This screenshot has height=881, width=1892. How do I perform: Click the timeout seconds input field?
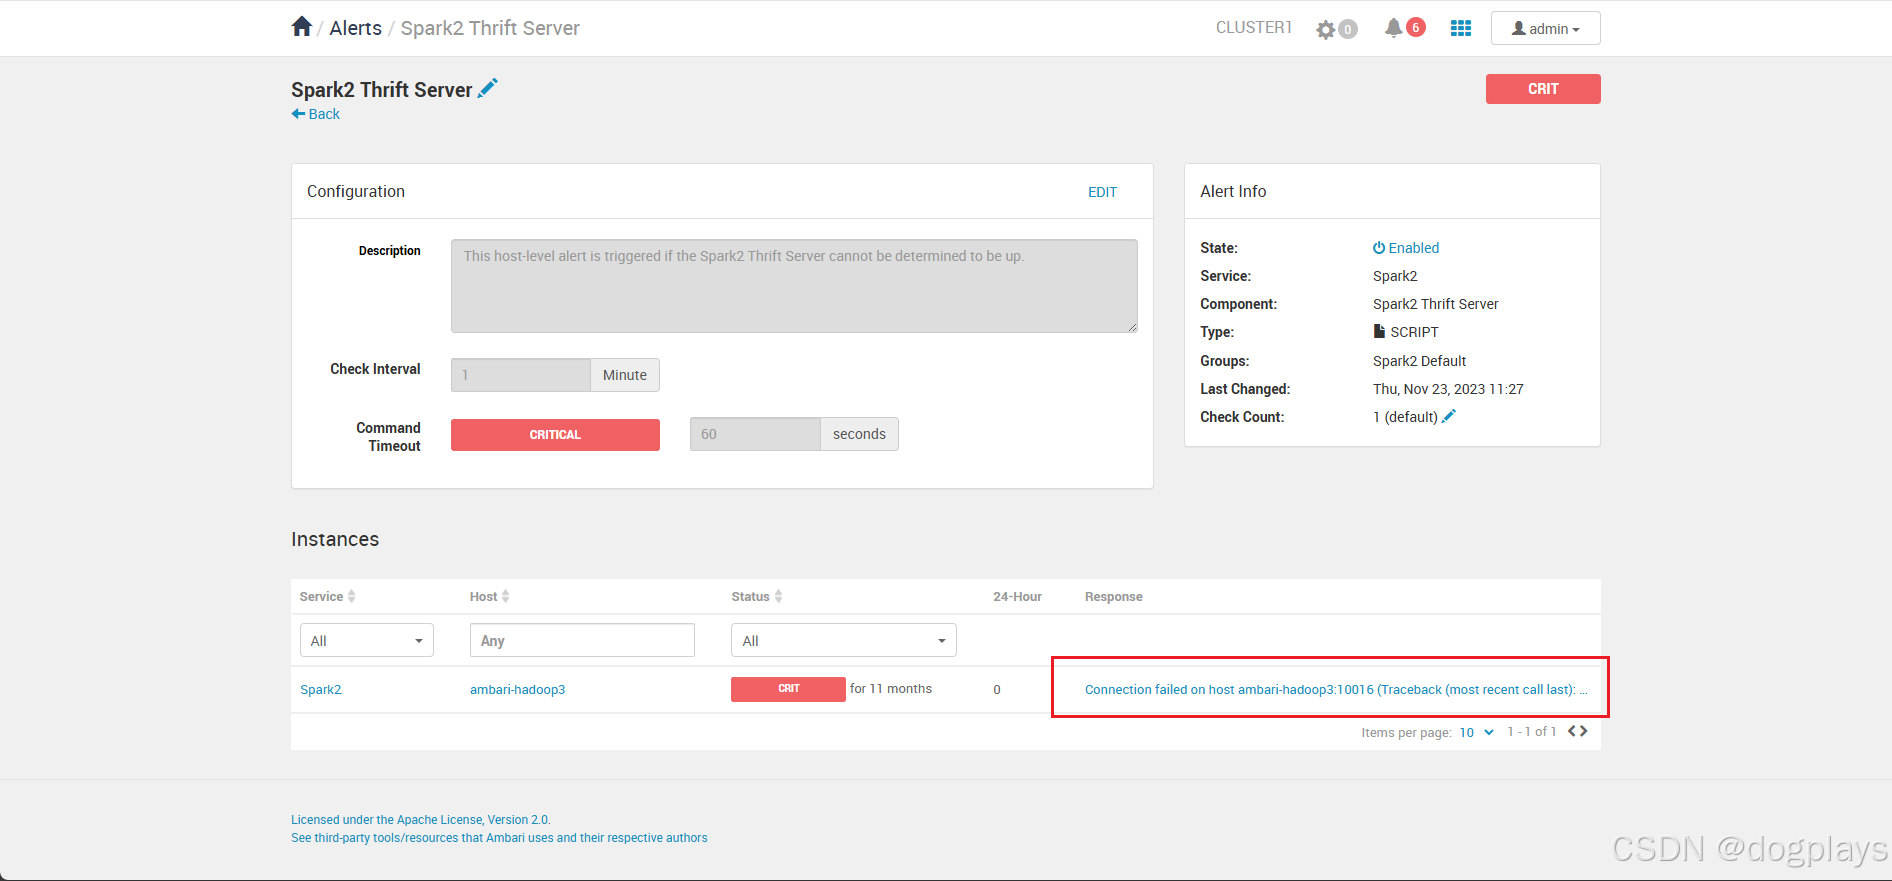click(x=755, y=434)
